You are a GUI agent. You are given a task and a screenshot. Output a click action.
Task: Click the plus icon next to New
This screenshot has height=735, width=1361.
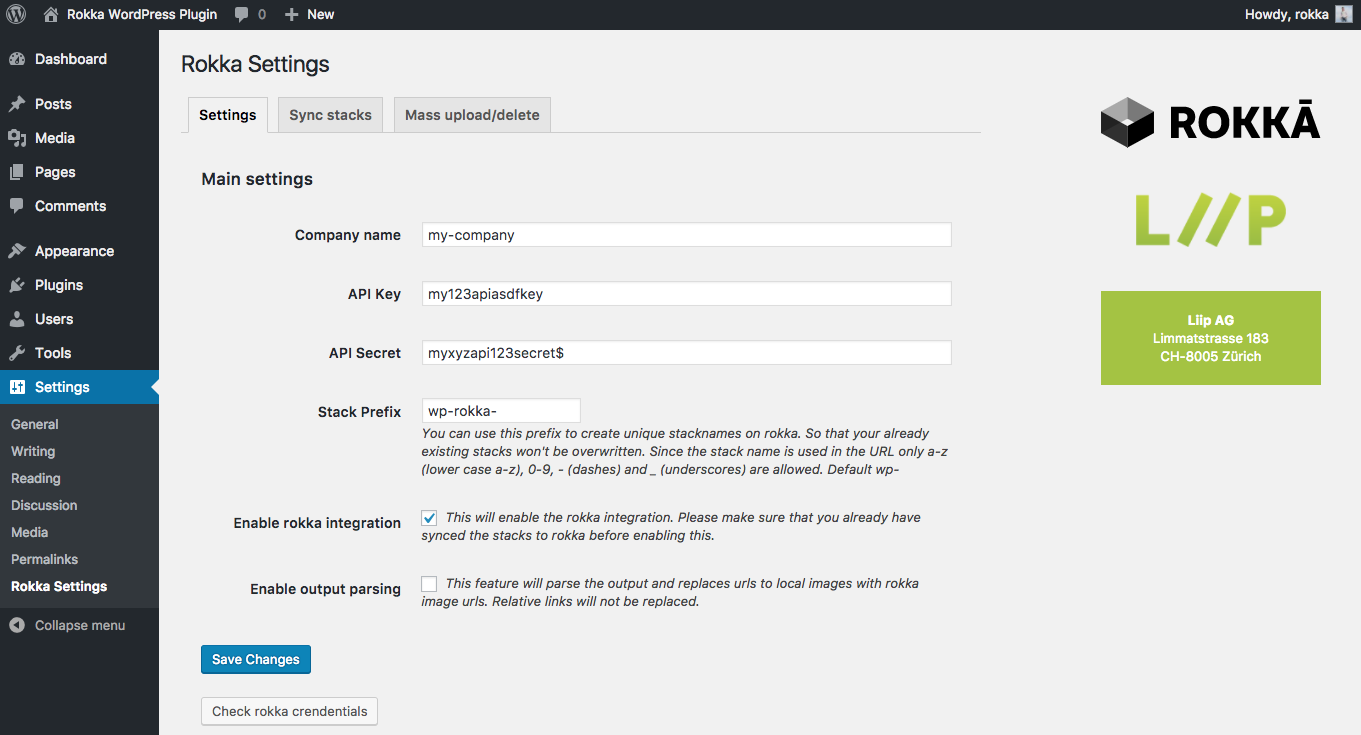tap(292, 14)
